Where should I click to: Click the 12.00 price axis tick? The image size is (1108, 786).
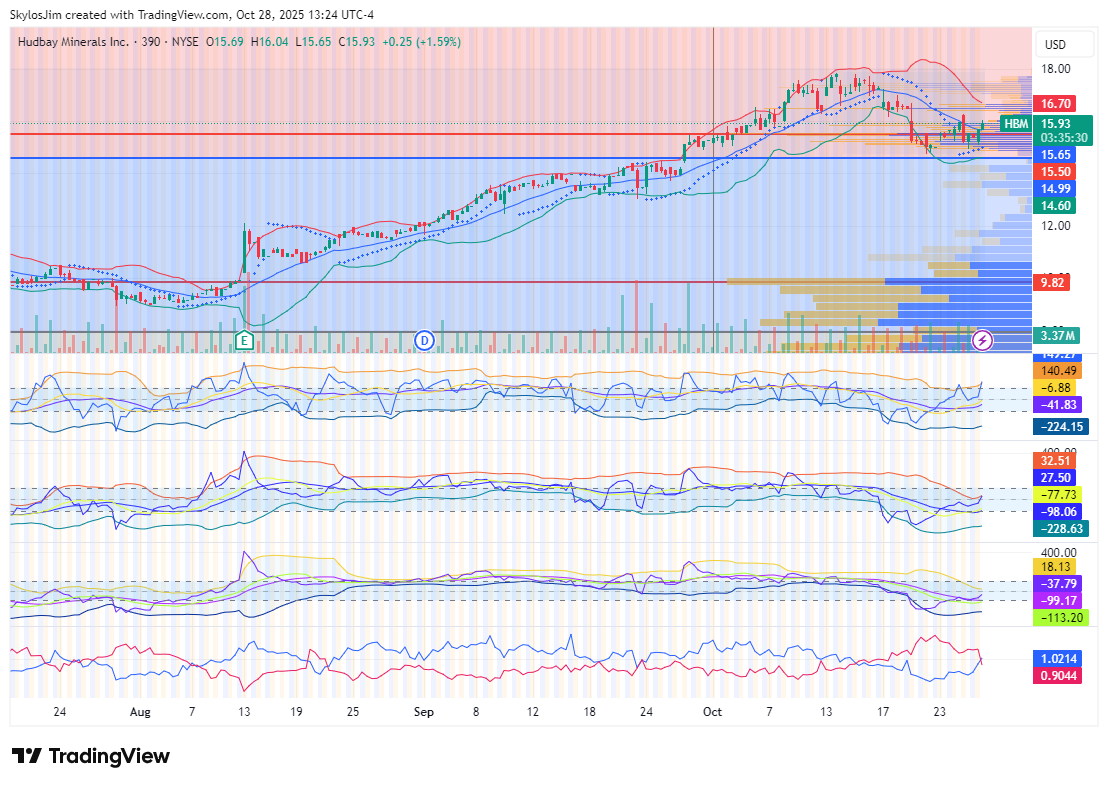pyautogui.click(x=1056, y=226)
